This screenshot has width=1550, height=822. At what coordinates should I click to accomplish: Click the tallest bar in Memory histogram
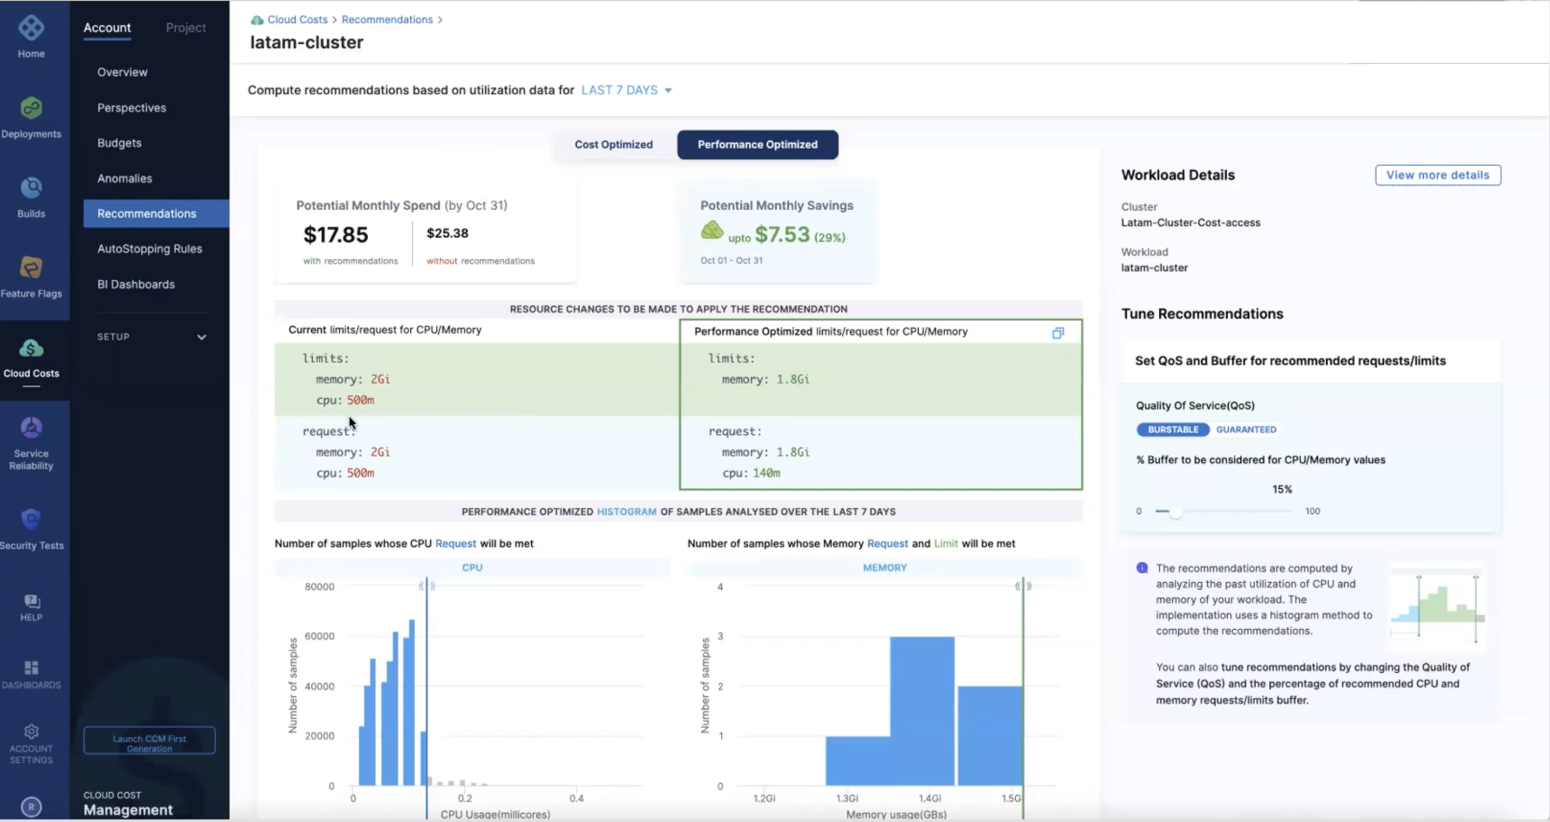coord(922,711)
